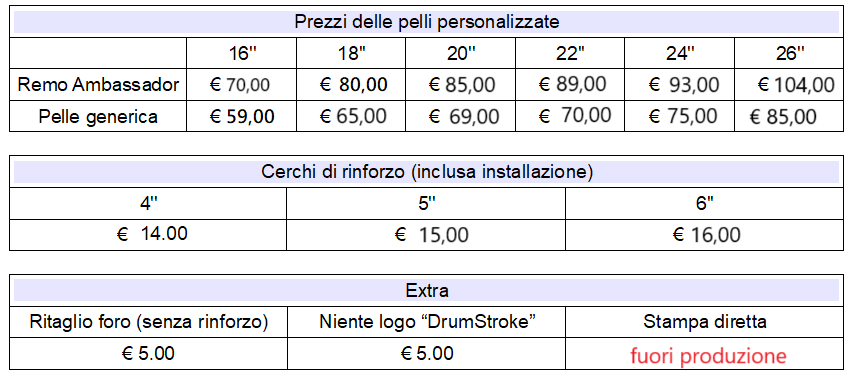Image resolution: width=850 pixels, height=376 pixels.
Task: Click the Niente logo "DrumStroke" cell
Action: point(426,322)
